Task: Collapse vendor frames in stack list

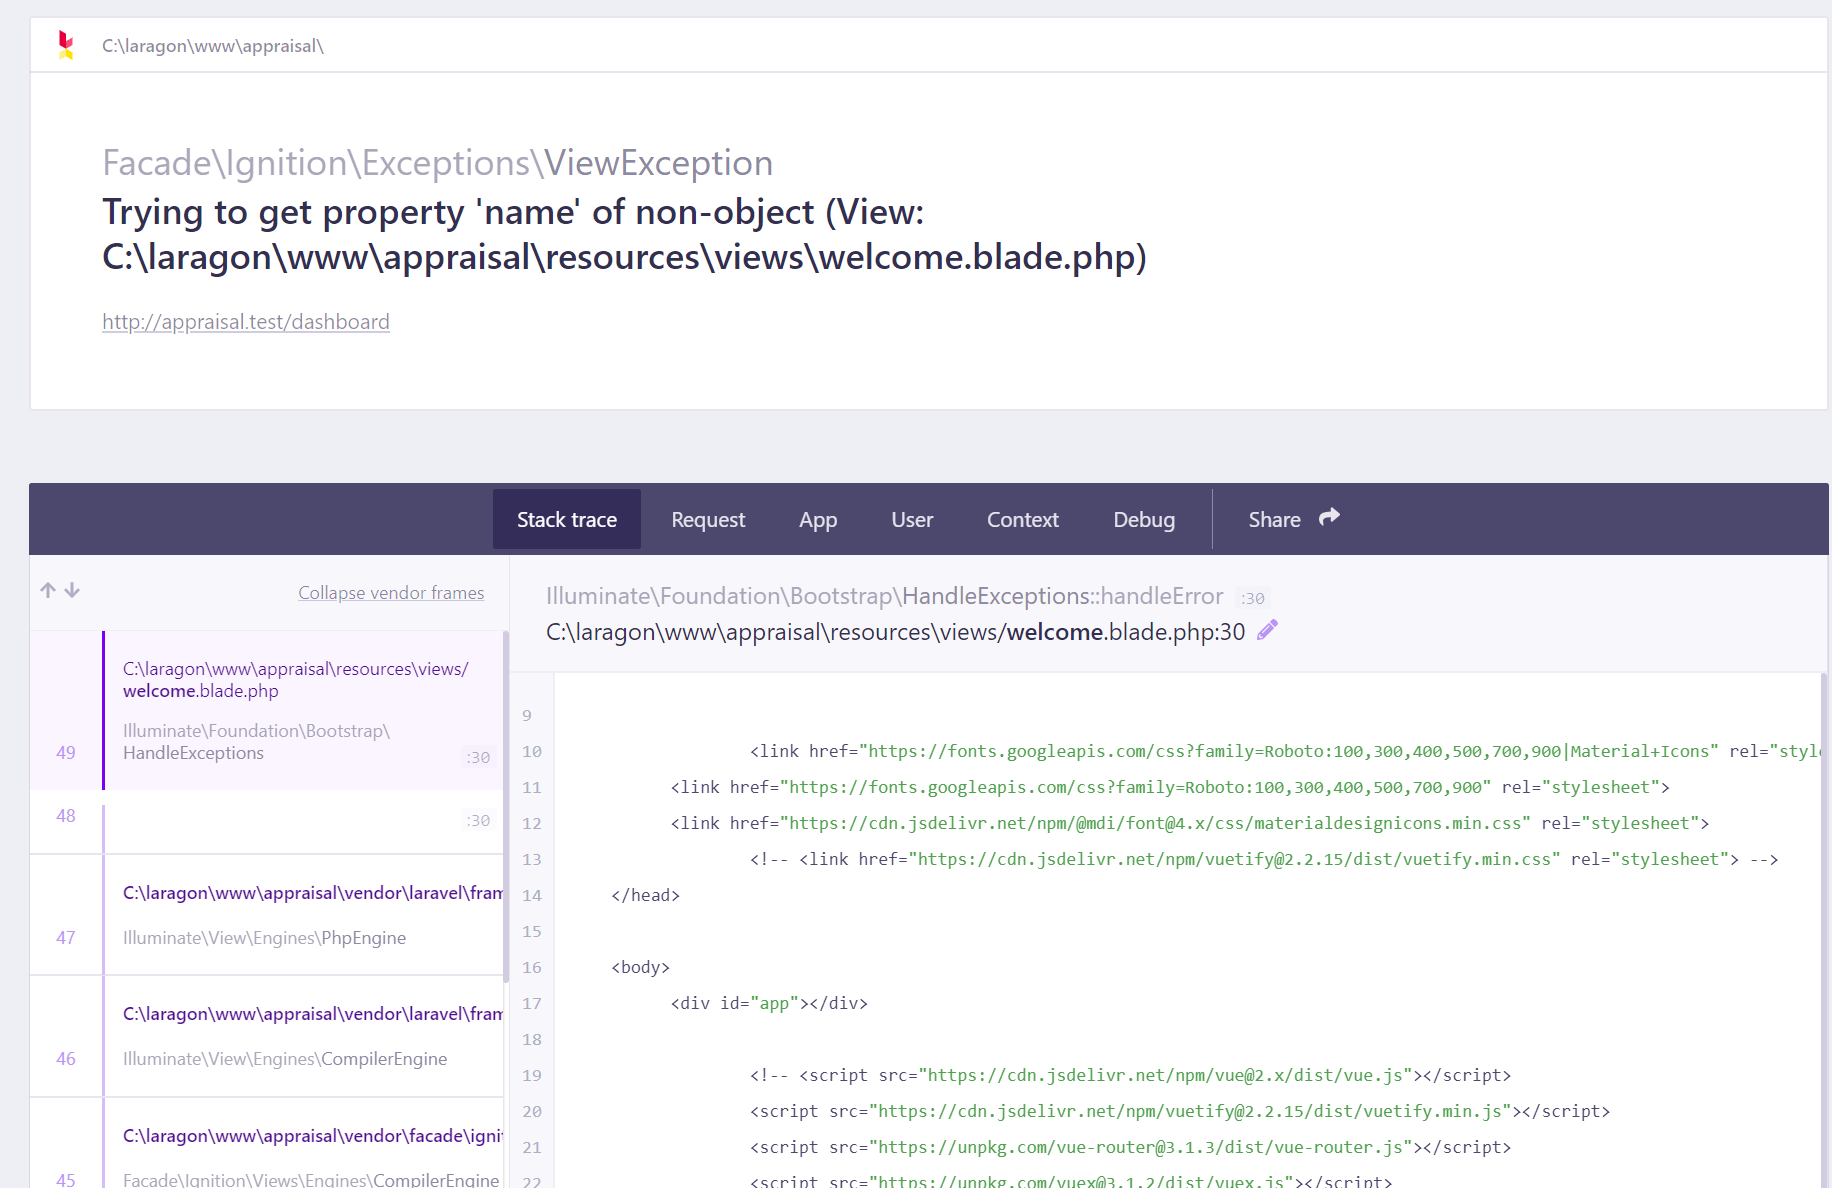Action: tap(391, 593)
